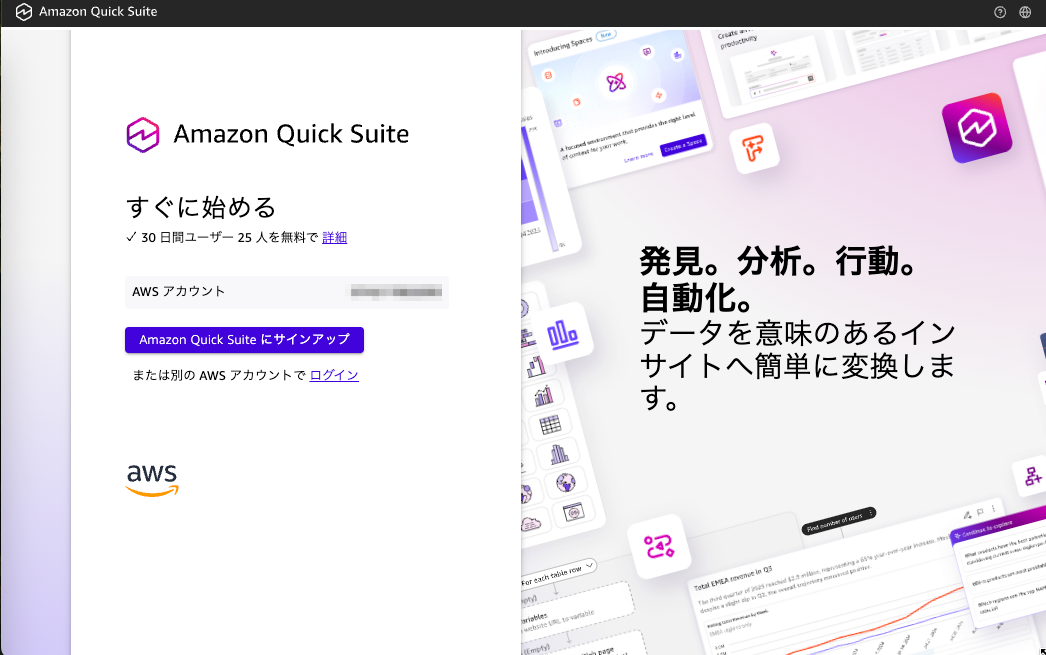Image resolution: width=1046 pixels, height=655 pixels.
Task: Open the globe language selector
Action: click(x=1025, y=13)
